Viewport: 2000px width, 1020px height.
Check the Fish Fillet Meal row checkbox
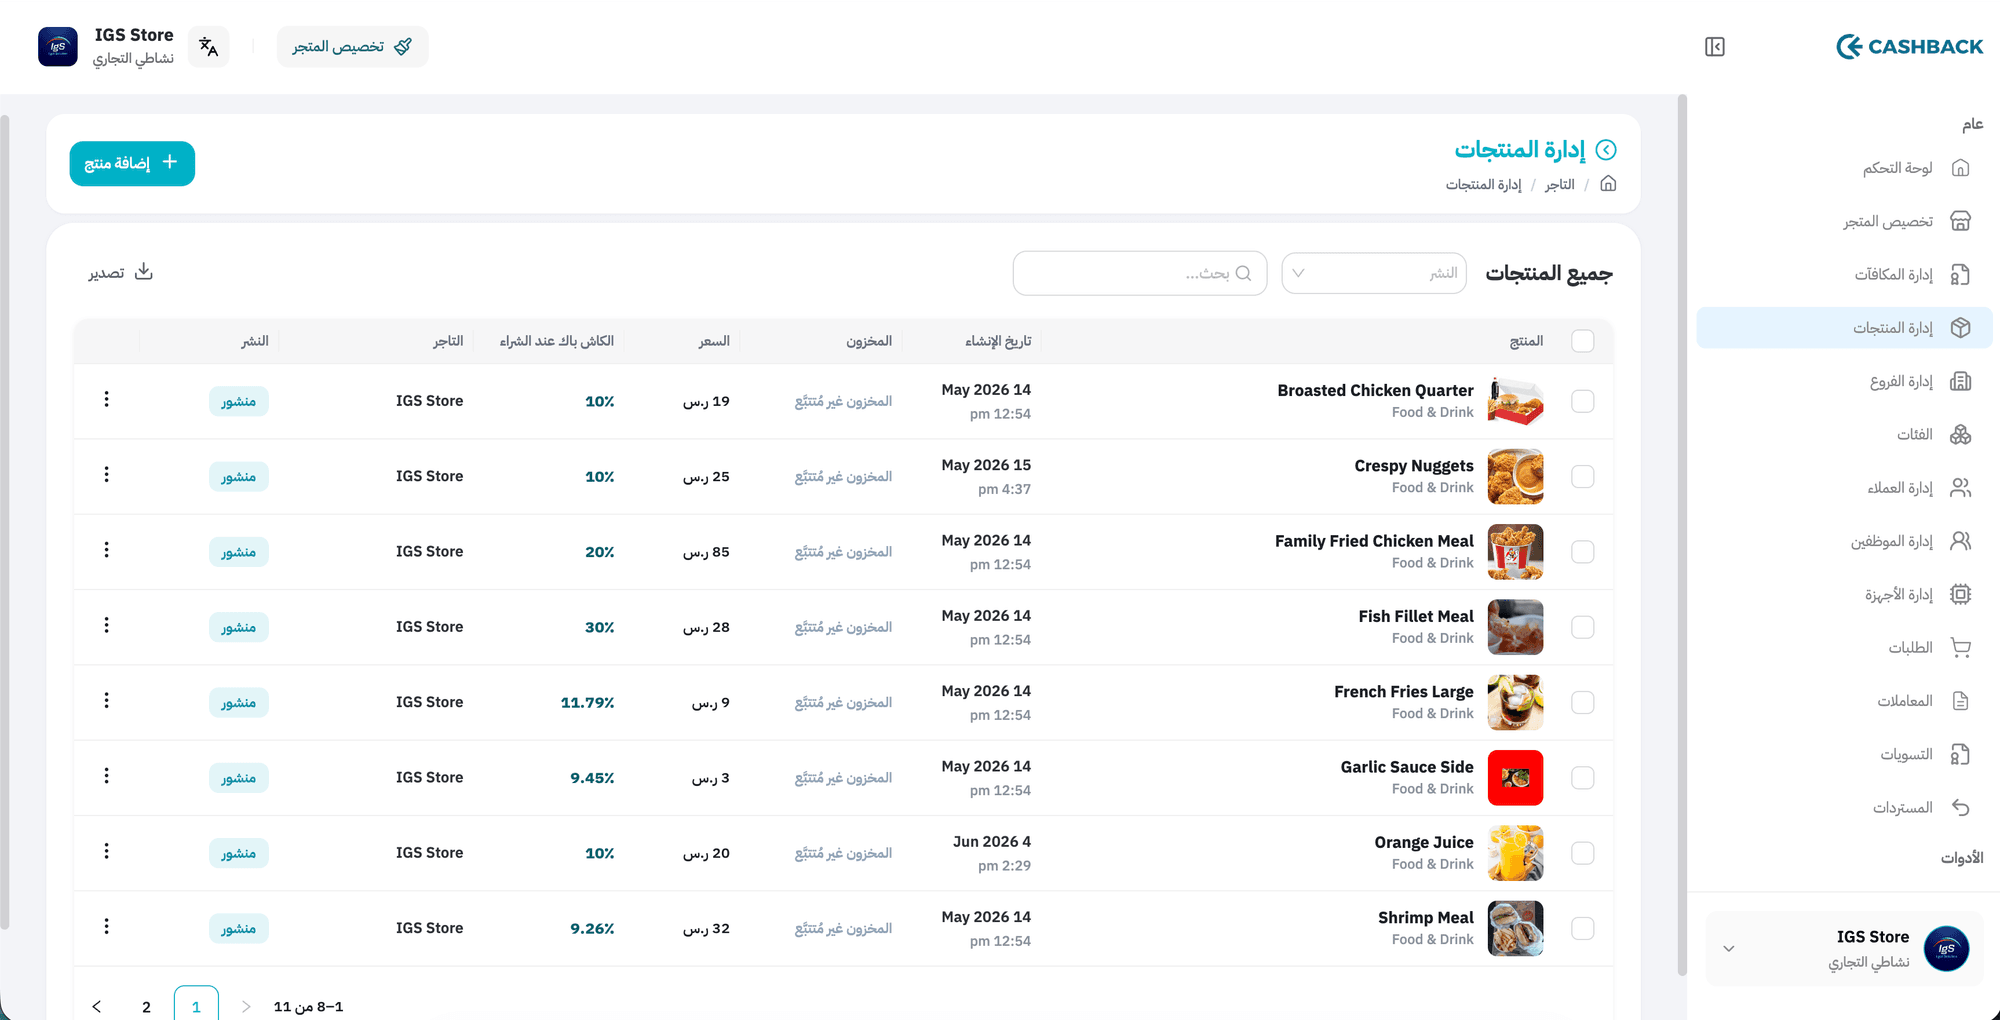click(x=1583, y=627)
